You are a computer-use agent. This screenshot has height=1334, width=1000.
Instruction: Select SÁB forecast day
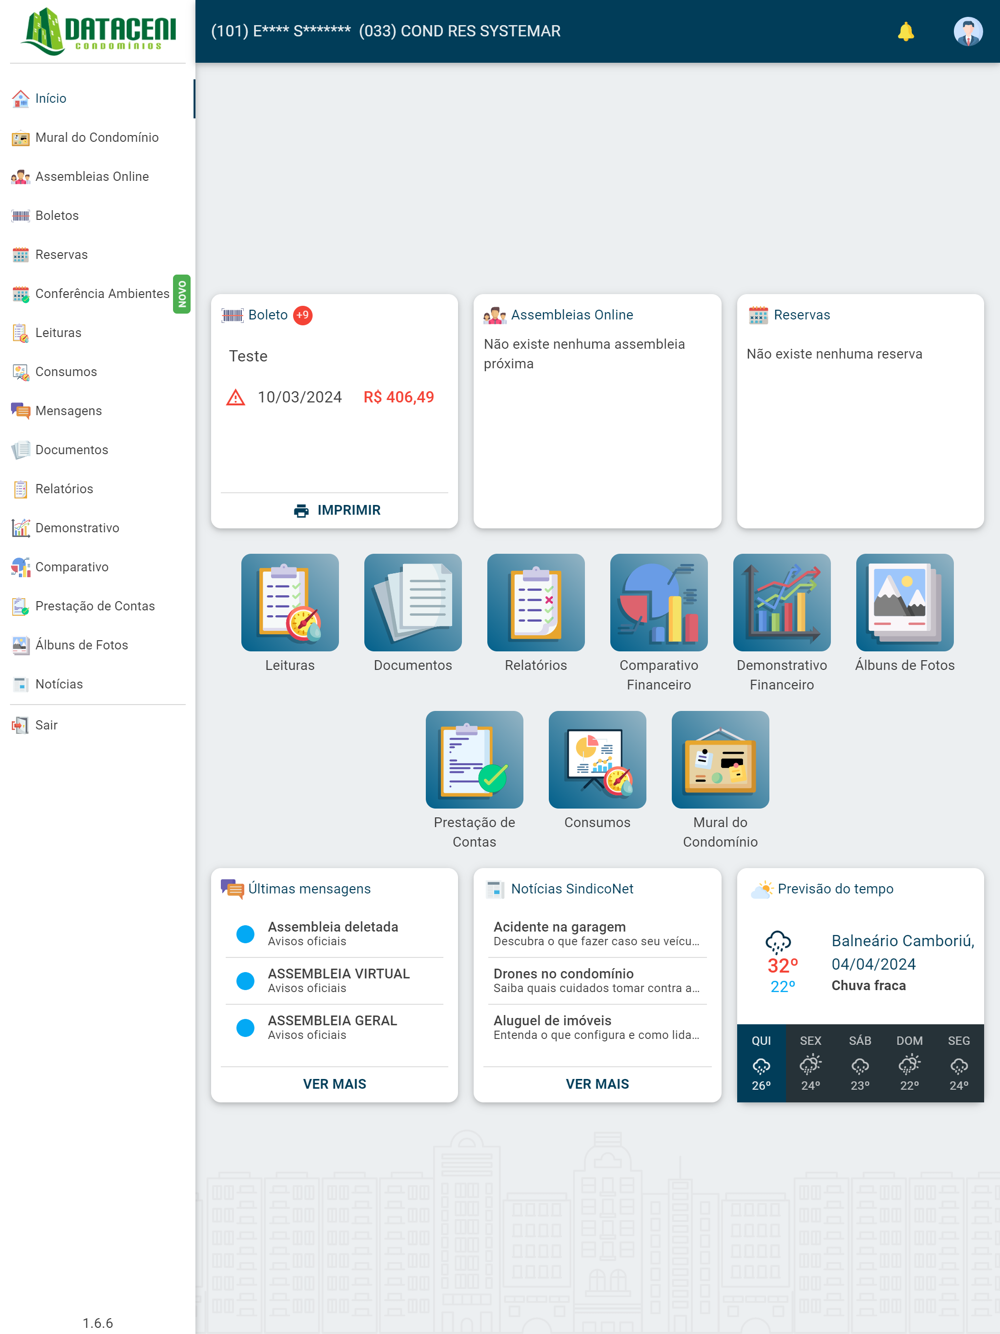click(860, 1064)
